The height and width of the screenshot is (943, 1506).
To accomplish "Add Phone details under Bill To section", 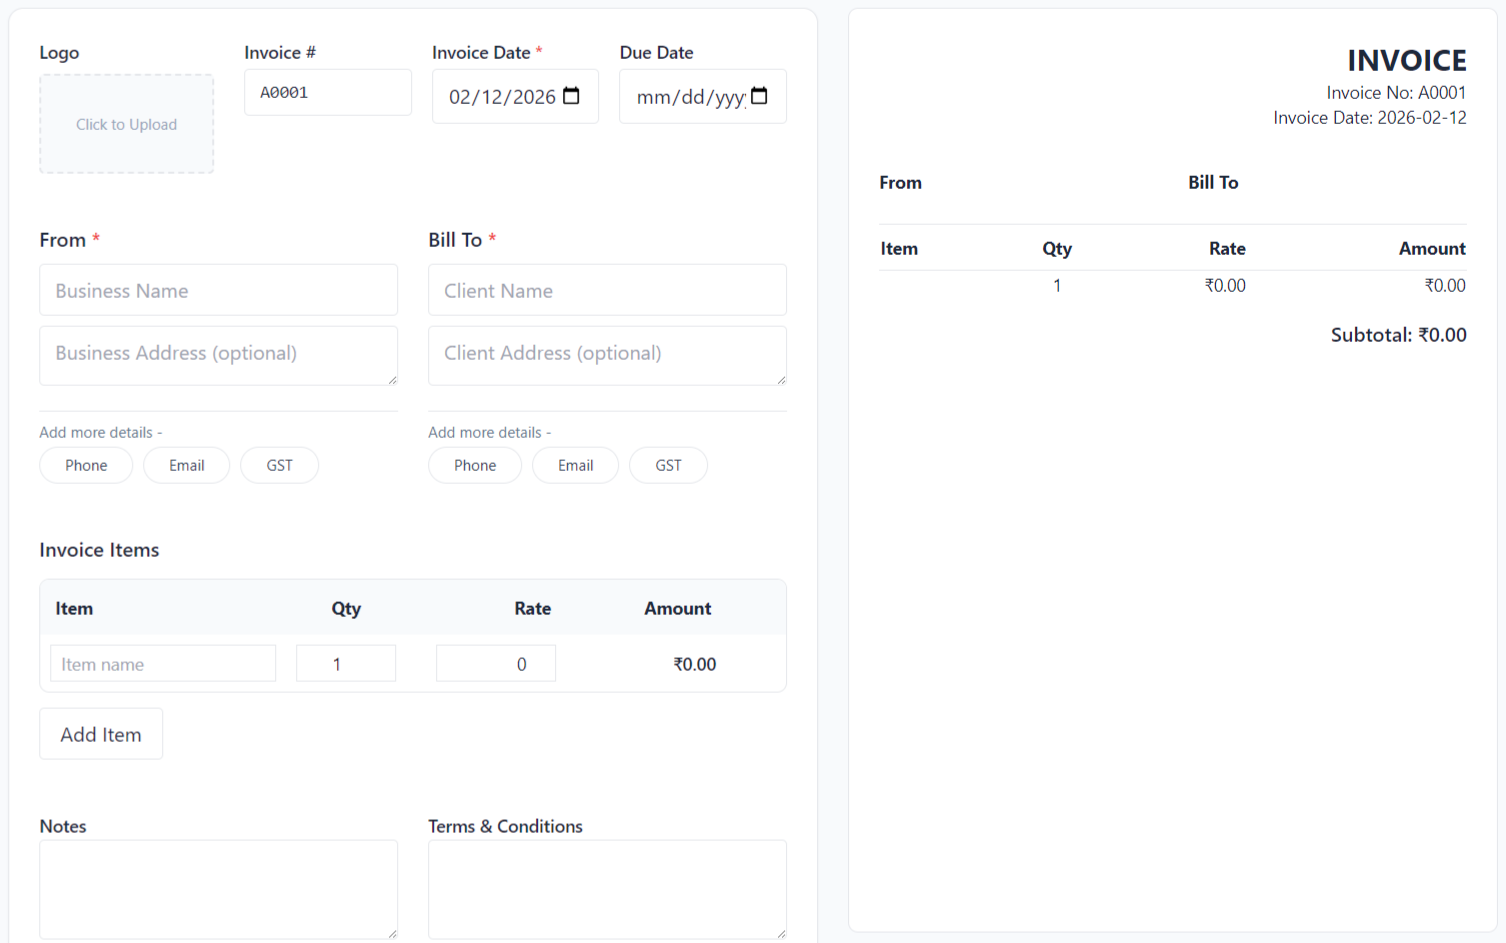I will pyautogui.click(x=474, y=465).
